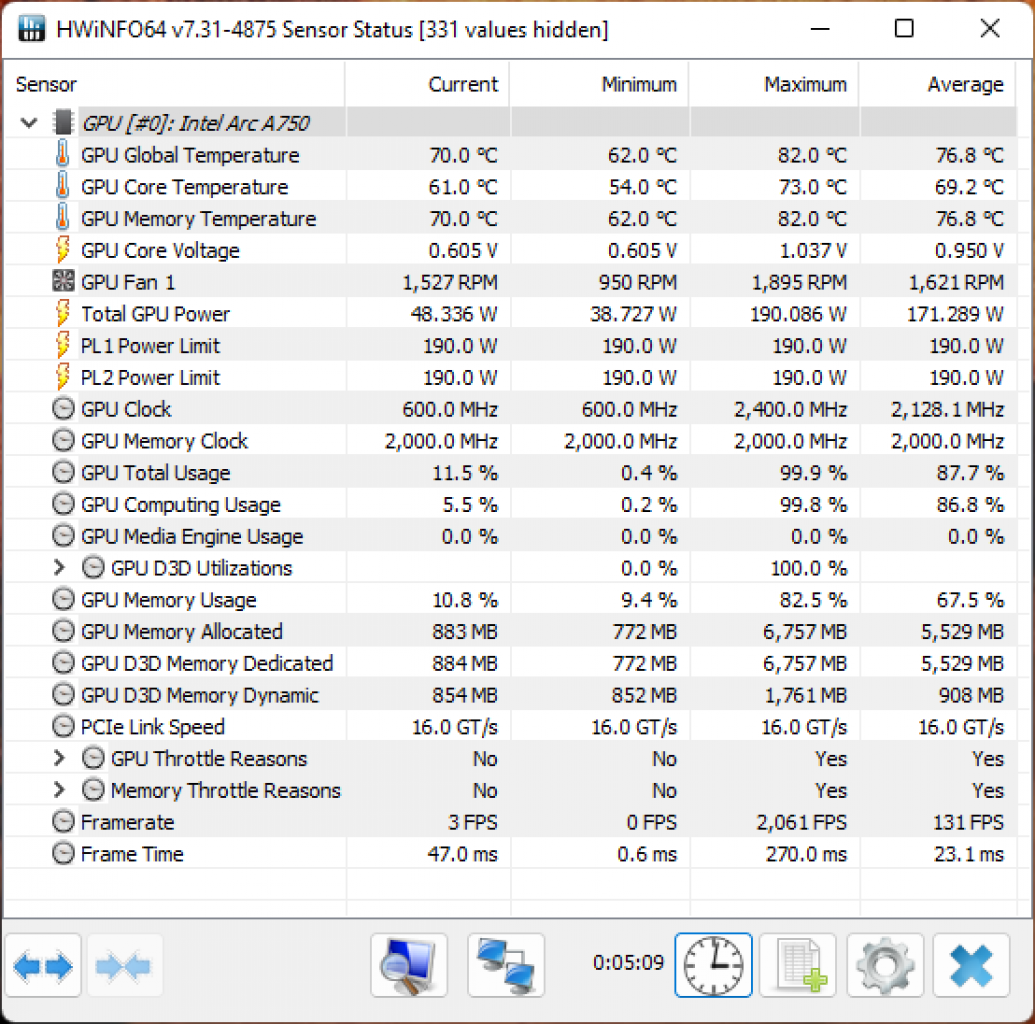Click the Minimum column header
Image resolution: width=1035 pixels, height=1024 pixels.
point(600,85)
